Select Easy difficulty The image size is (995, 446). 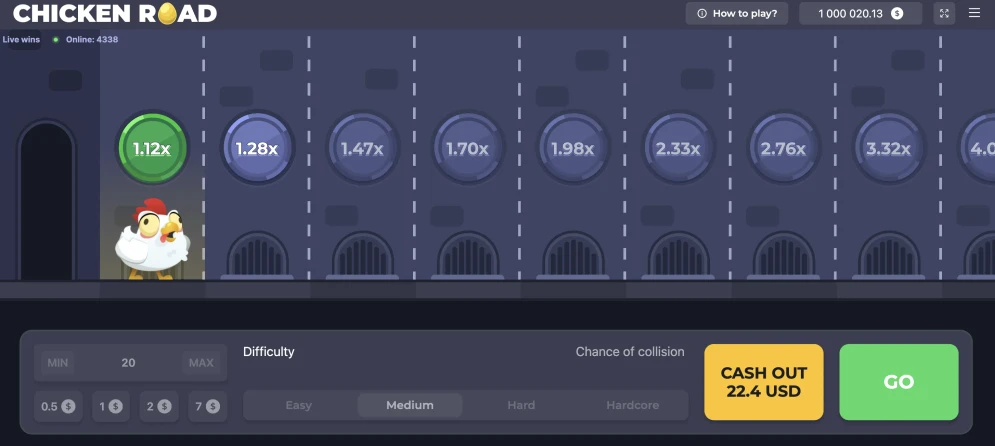(299, 405)
